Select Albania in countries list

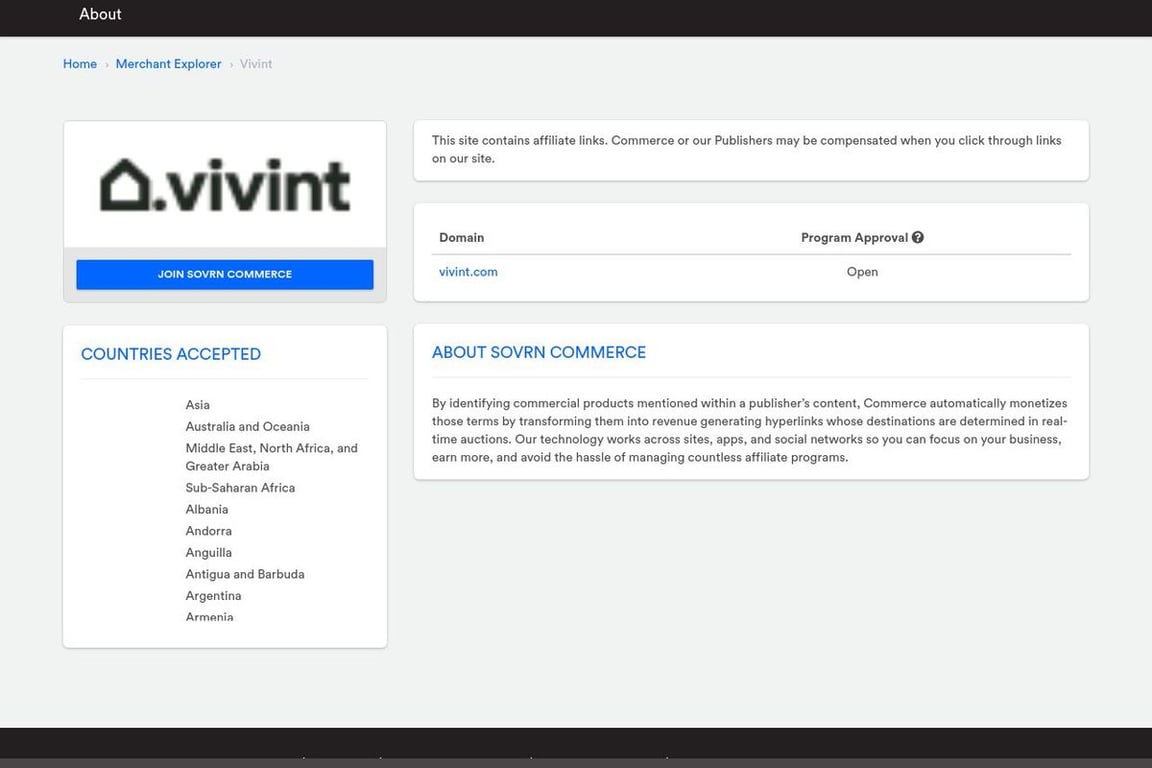(206, 509)
